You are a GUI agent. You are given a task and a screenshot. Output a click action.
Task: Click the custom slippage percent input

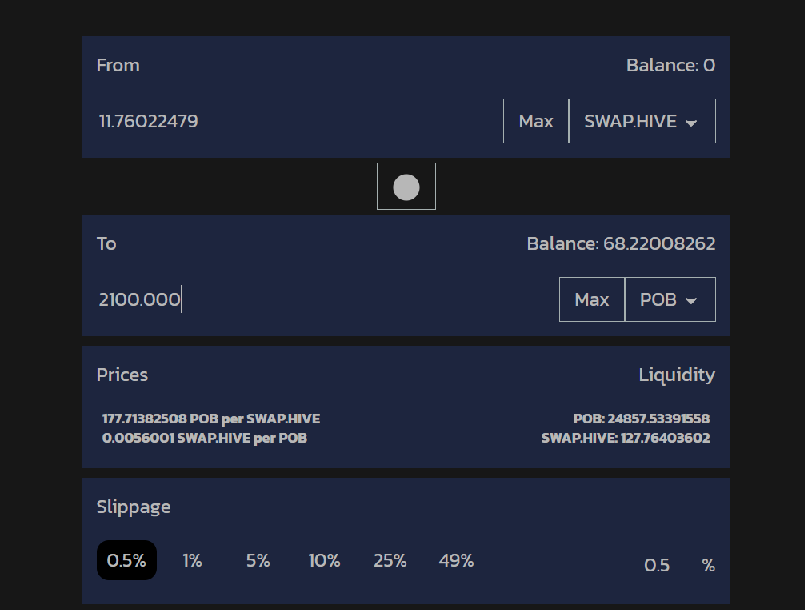[657, 565]
